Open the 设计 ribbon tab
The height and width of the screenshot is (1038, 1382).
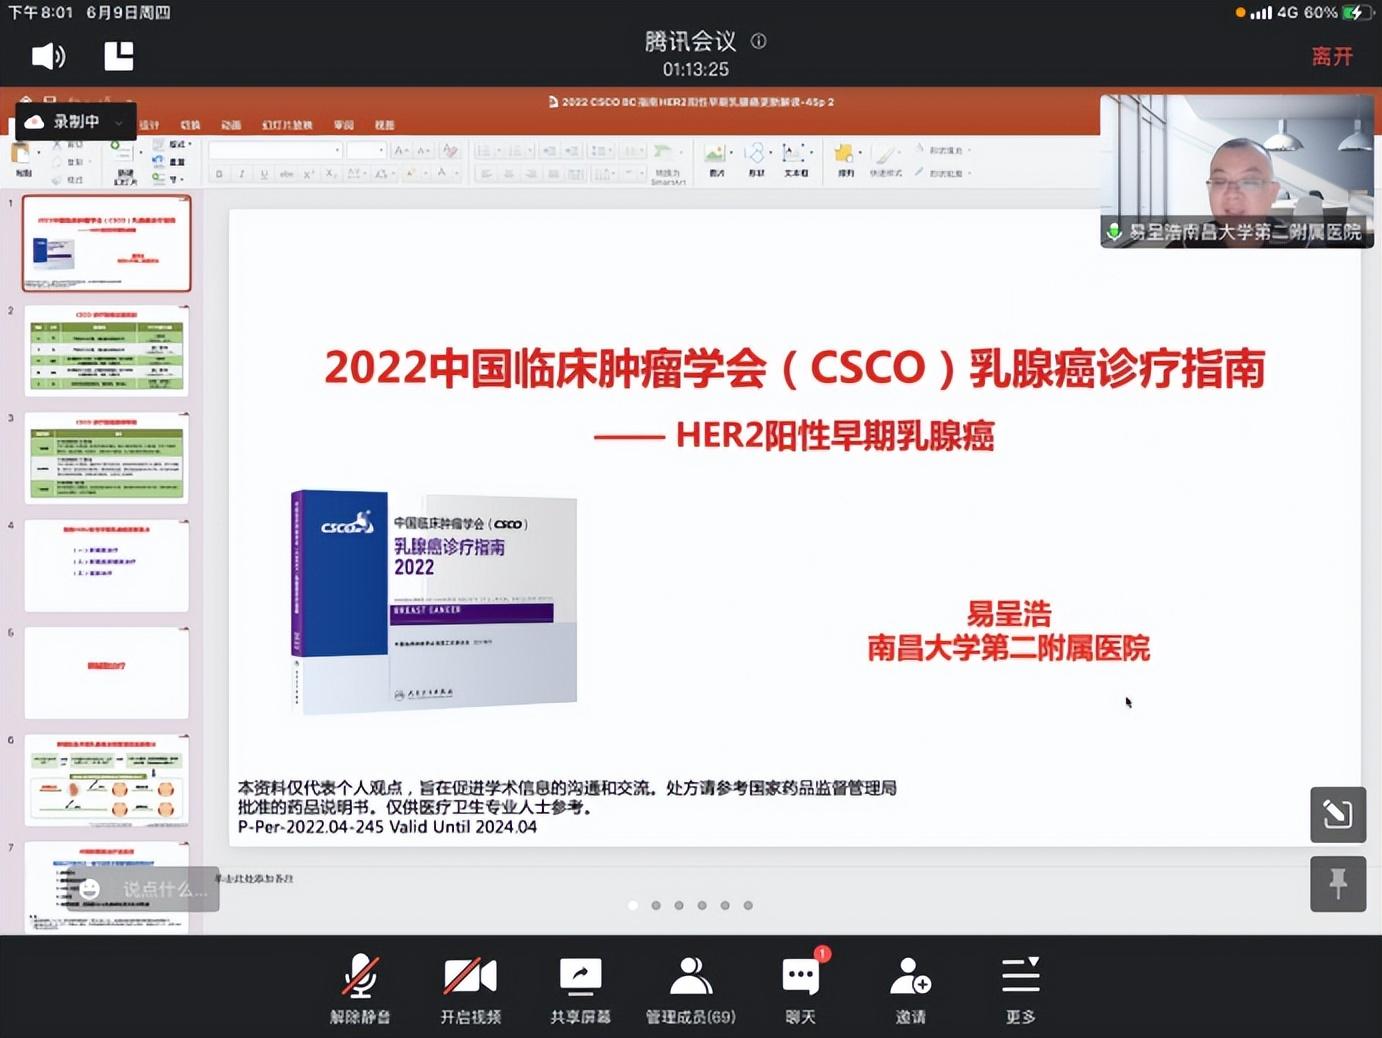coord(149,125)
